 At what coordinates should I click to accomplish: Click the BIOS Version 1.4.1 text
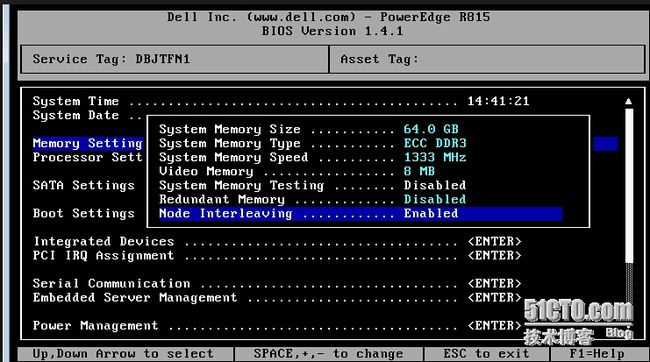click(332, 32)
